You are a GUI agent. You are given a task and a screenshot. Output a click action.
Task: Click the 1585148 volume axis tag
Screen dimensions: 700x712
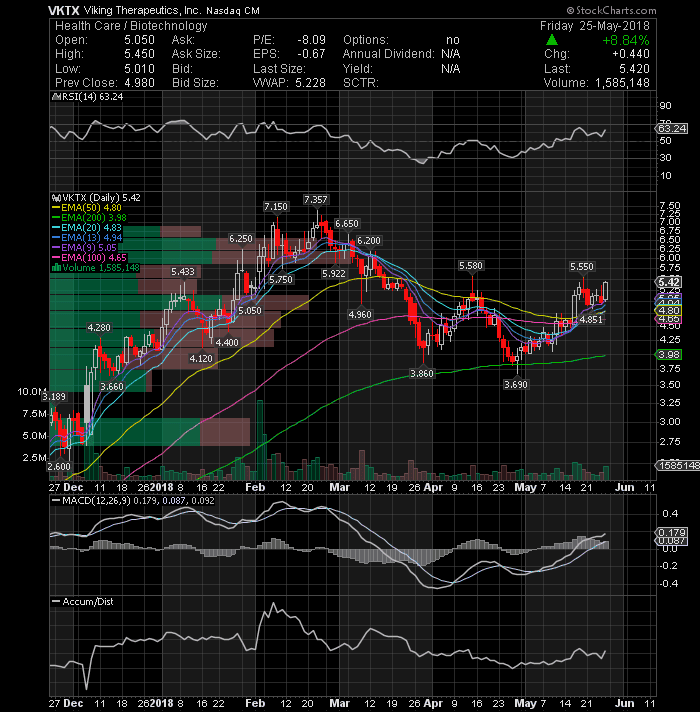(x=678, y=465)
